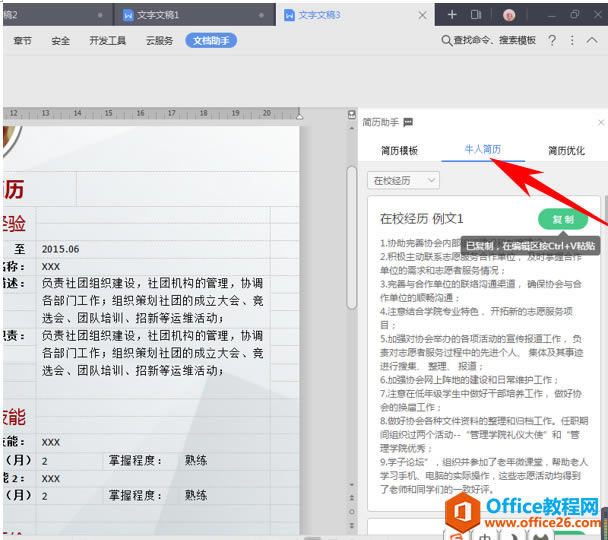Click the 简历助手 panel title
Viewport: 608px width, 540px height.
[380, 122]
